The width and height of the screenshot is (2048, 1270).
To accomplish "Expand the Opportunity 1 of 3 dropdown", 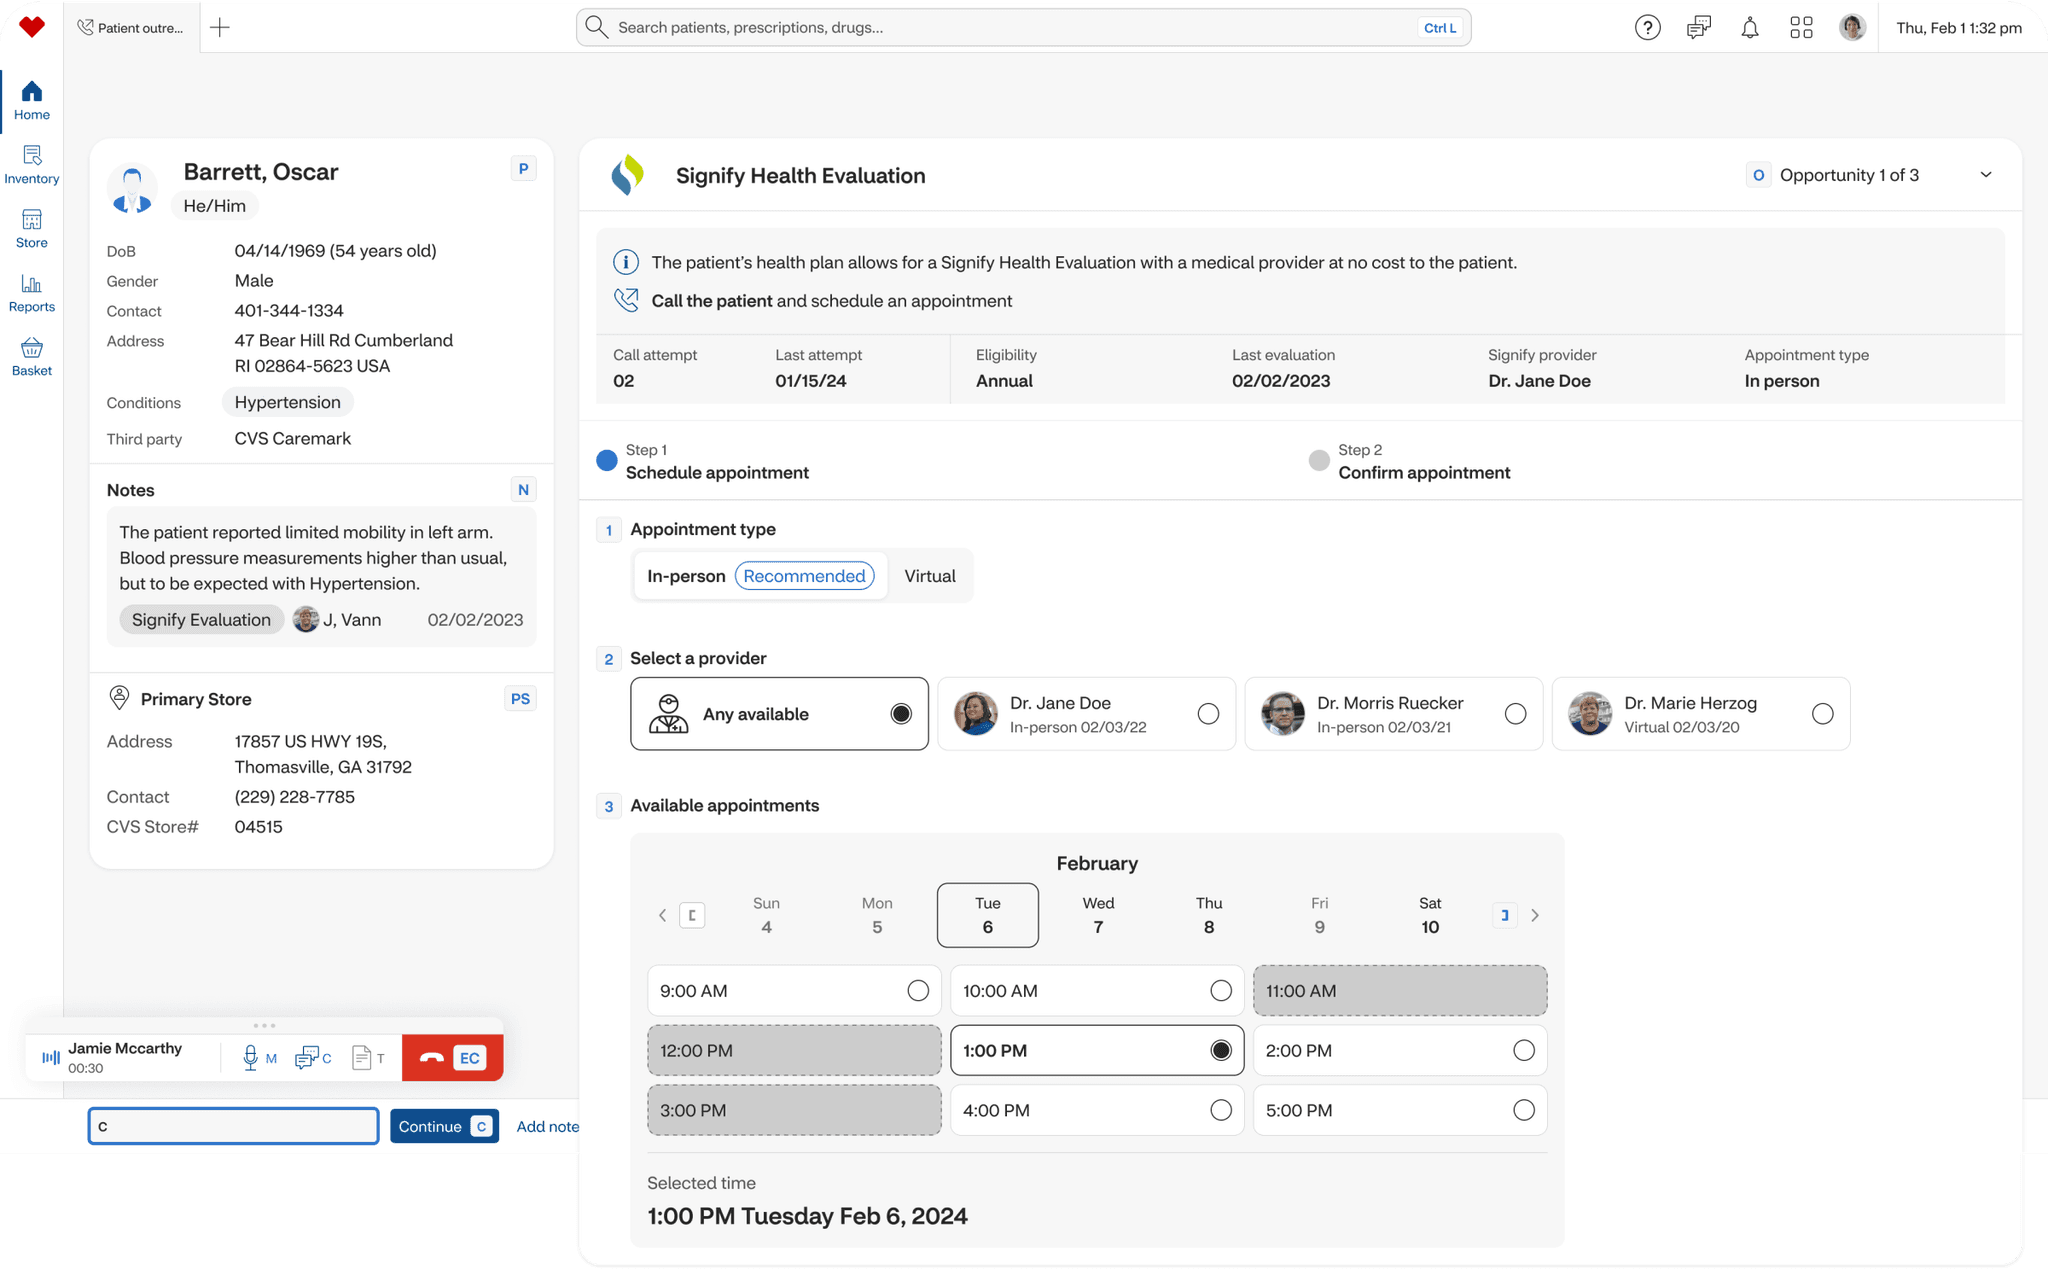I will pos(1986,175).
